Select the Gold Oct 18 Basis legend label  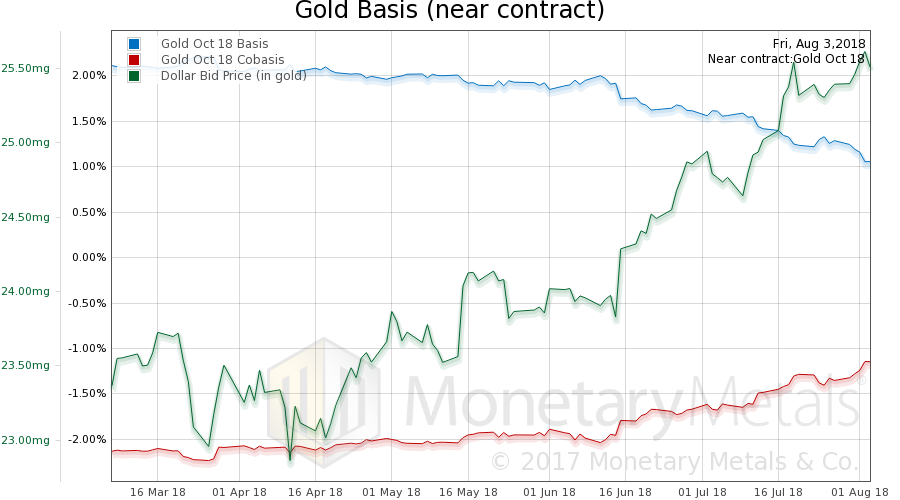click(215, 44)
